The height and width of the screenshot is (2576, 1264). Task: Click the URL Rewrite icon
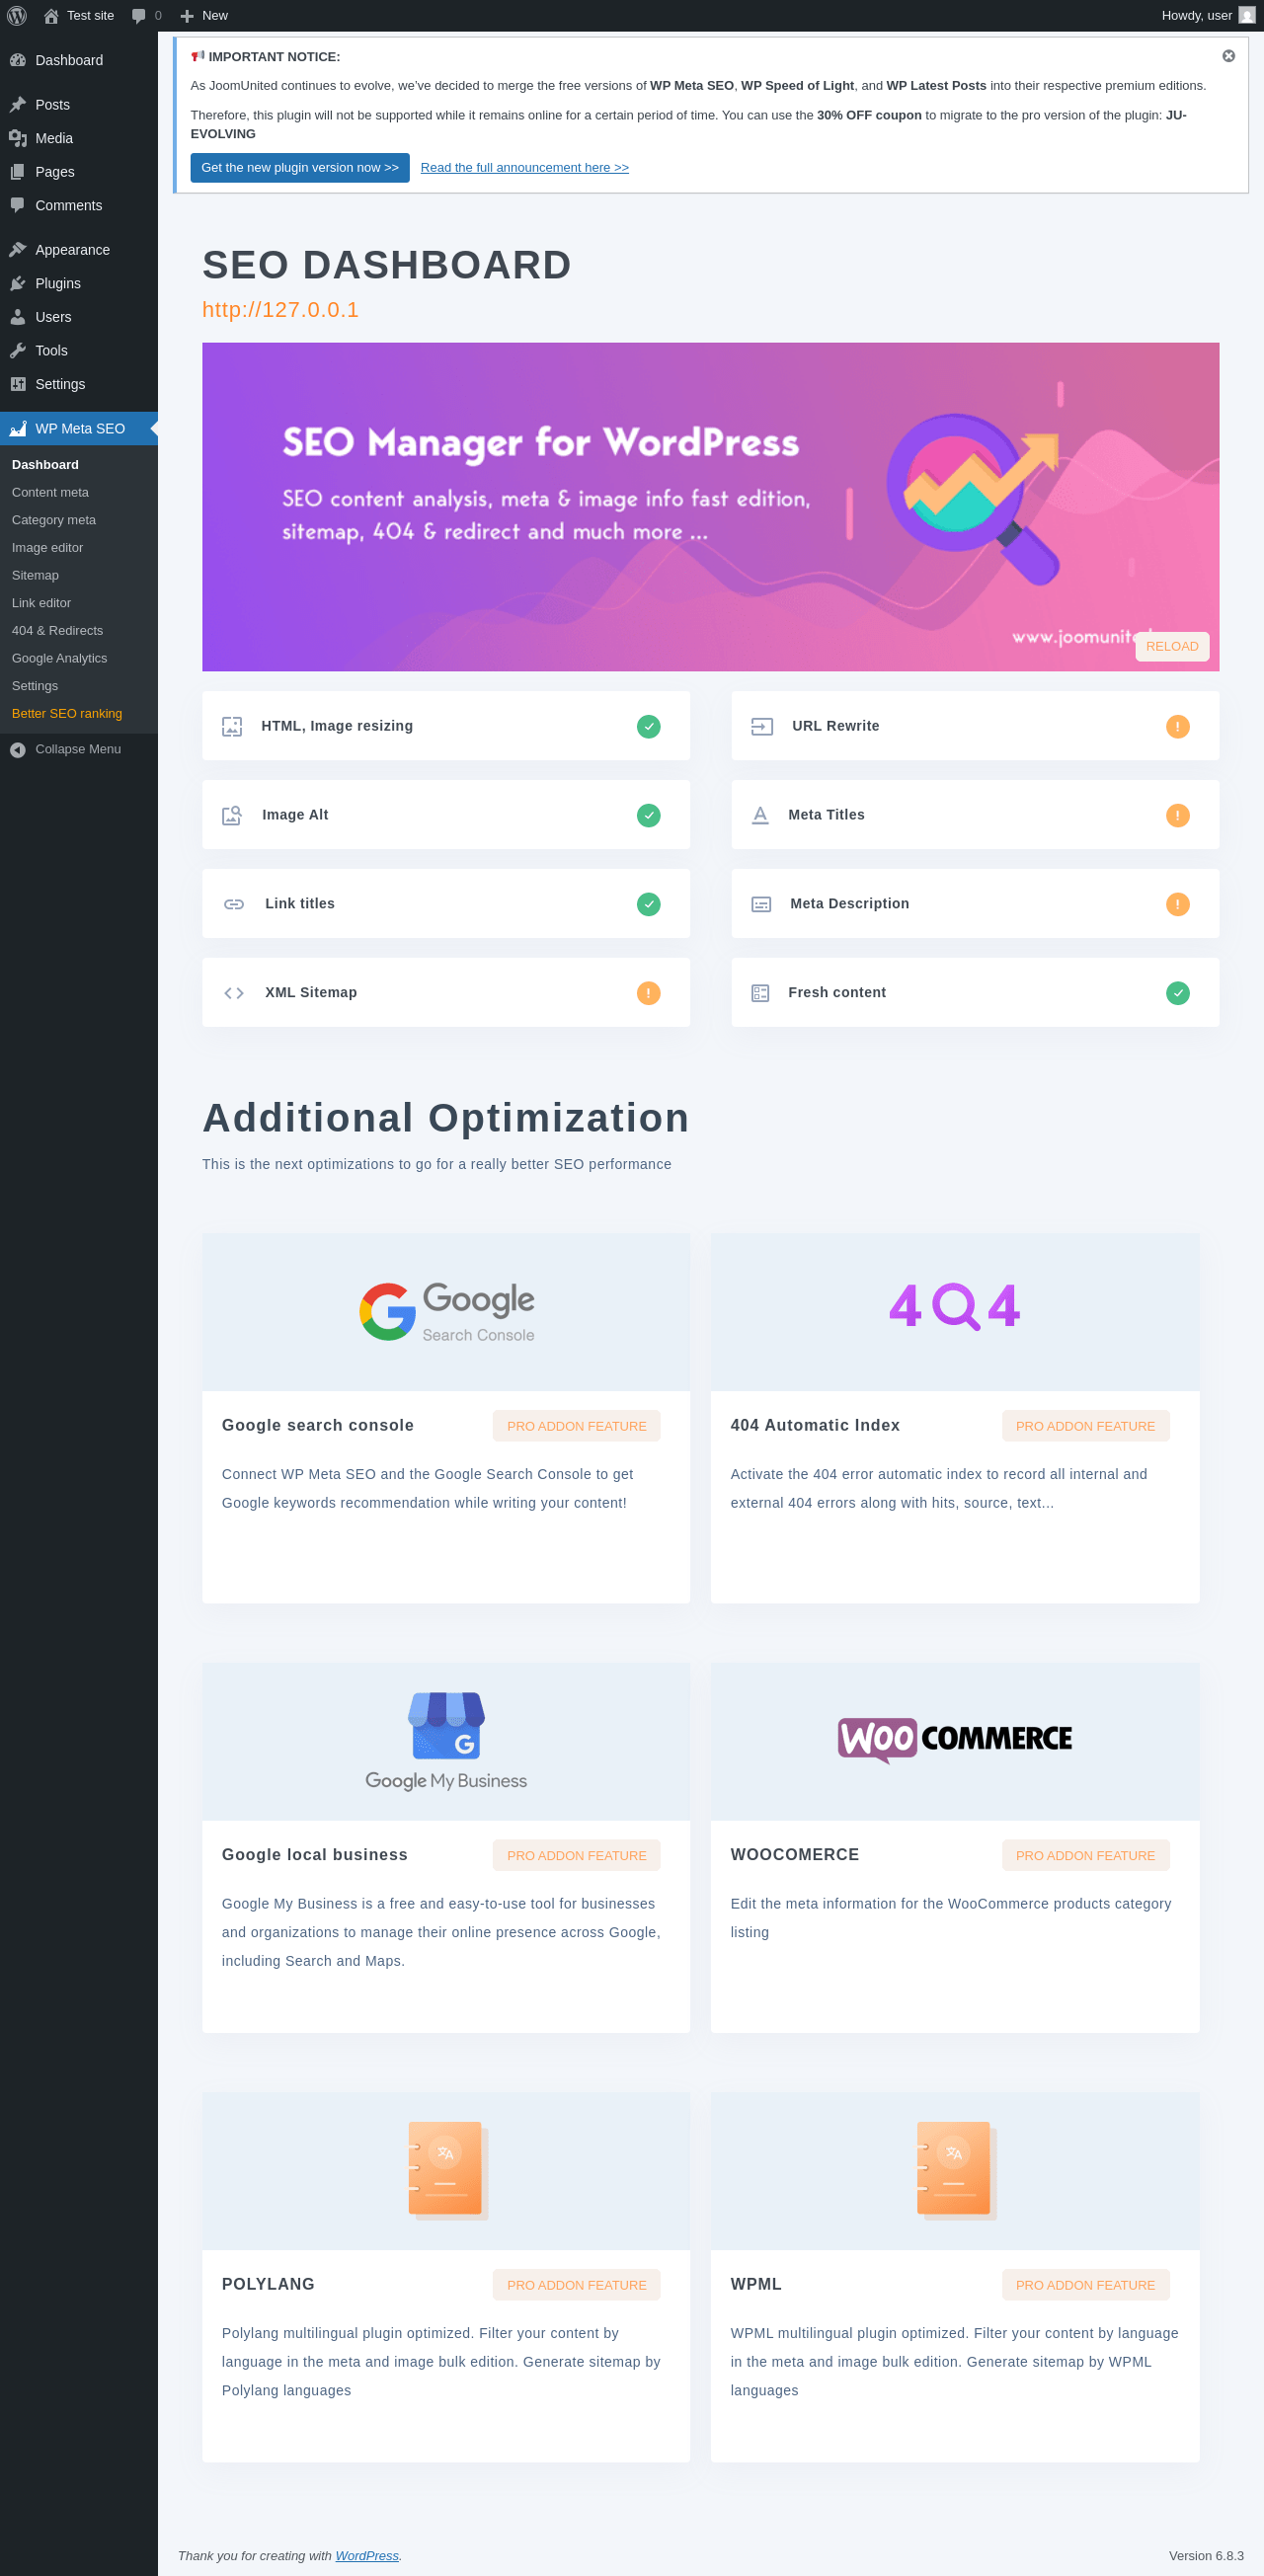coord(762,727)
